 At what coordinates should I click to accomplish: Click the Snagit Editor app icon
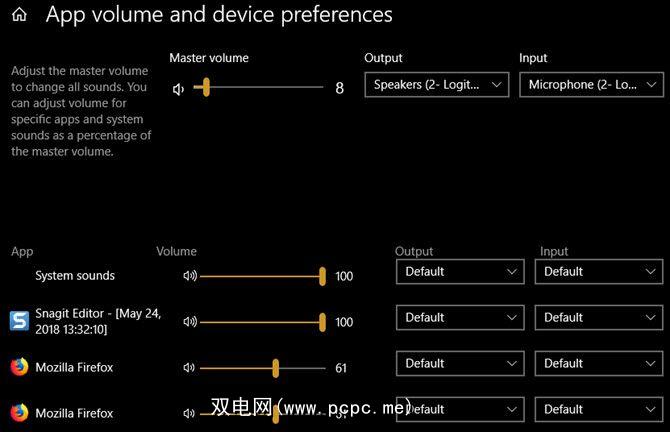point(19,321)
